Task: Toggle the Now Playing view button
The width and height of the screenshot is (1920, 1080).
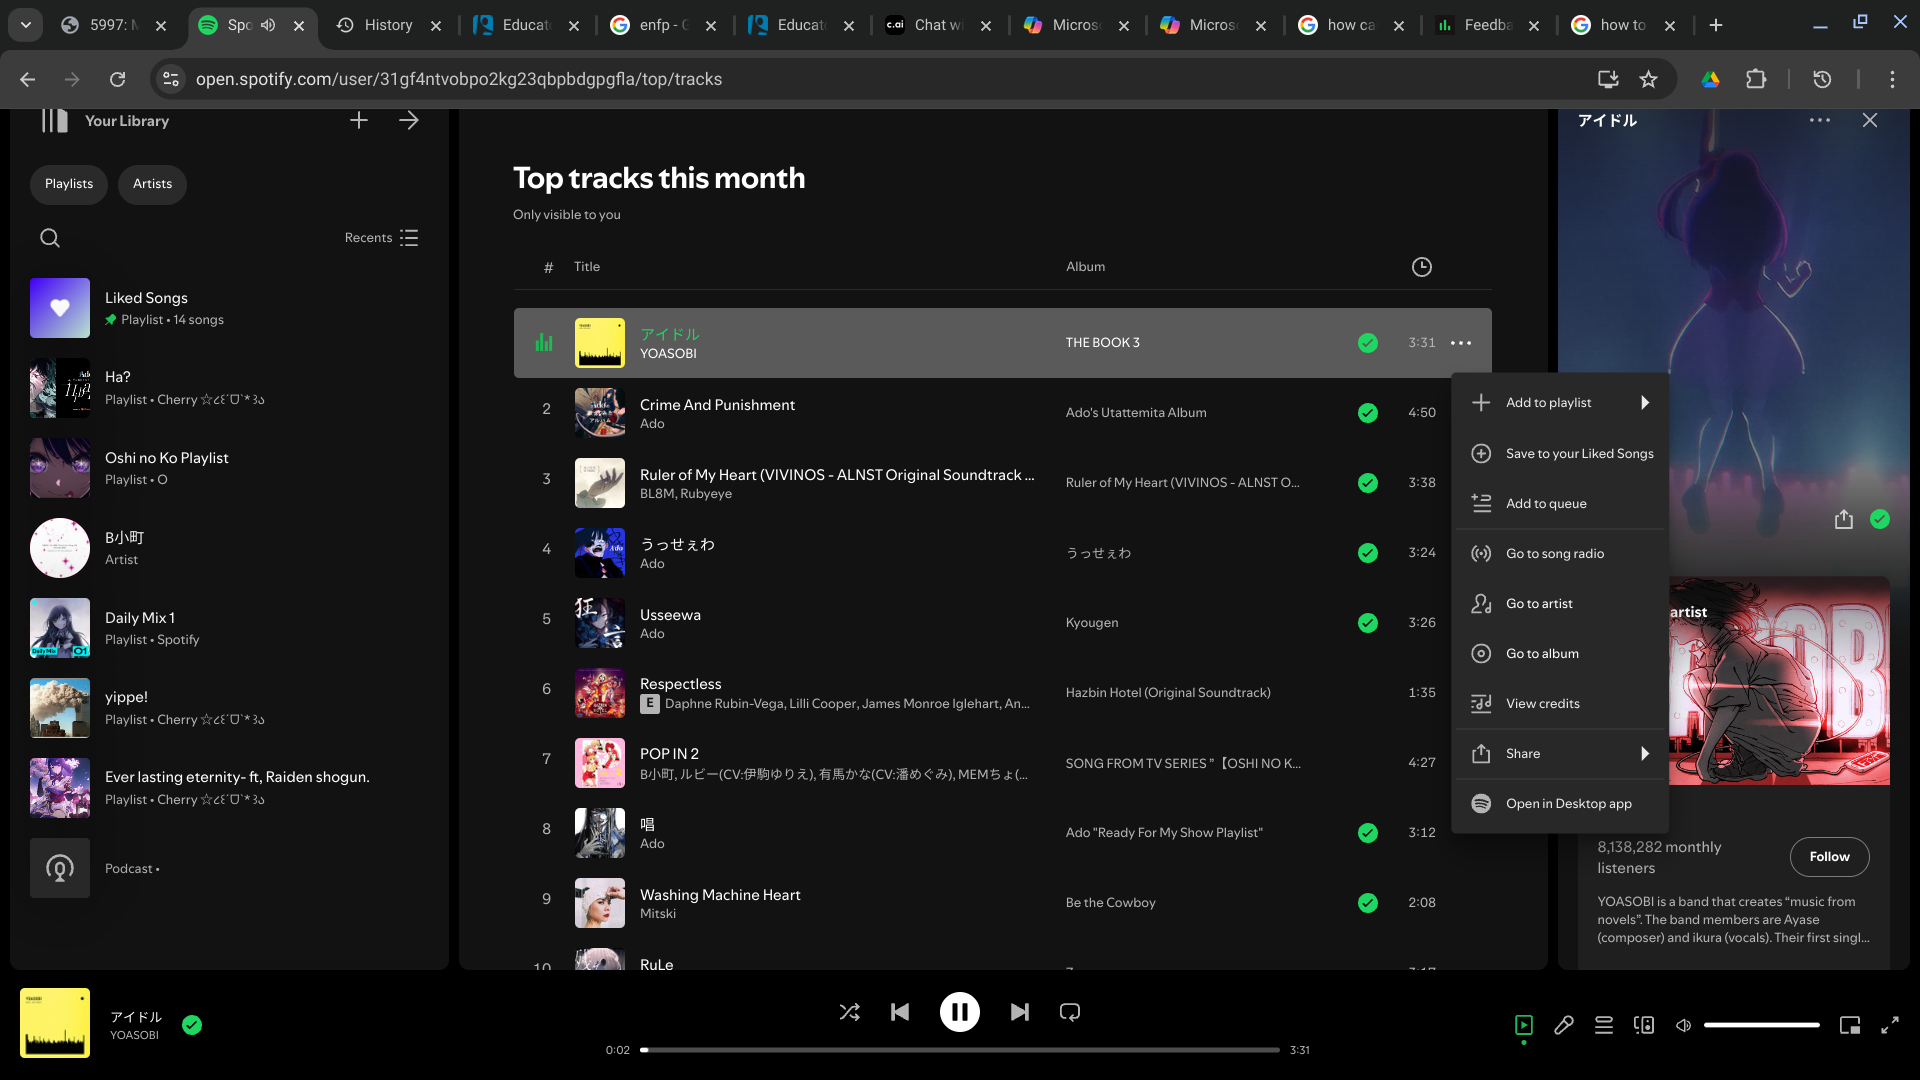Action: (x=1523, y=1025)
